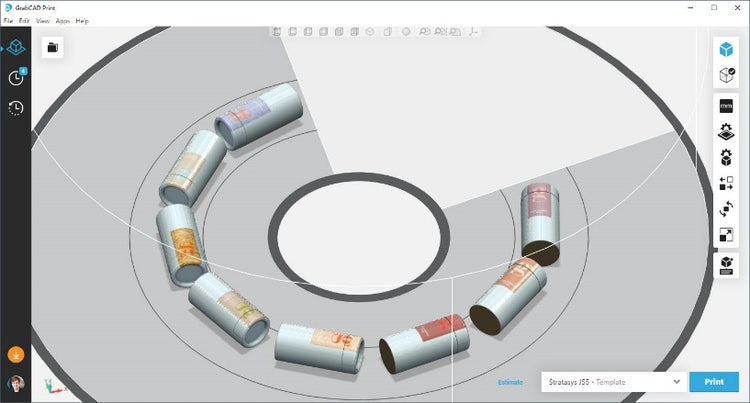Click the zoom-to-tray magnifier with rectangle icon
Viewport: 750px width, 403px height.
[455, 32]
